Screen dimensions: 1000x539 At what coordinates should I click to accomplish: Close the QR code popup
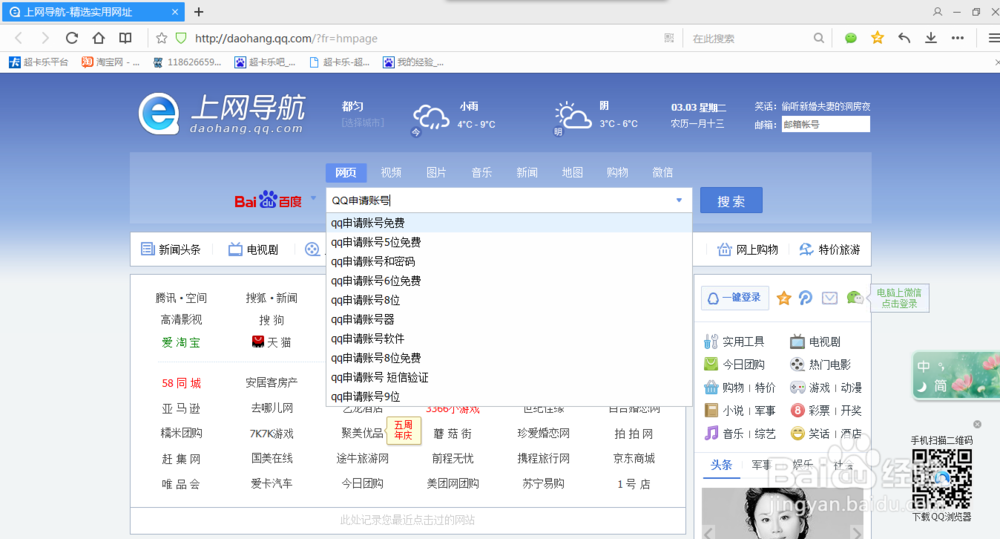[977, 424]
